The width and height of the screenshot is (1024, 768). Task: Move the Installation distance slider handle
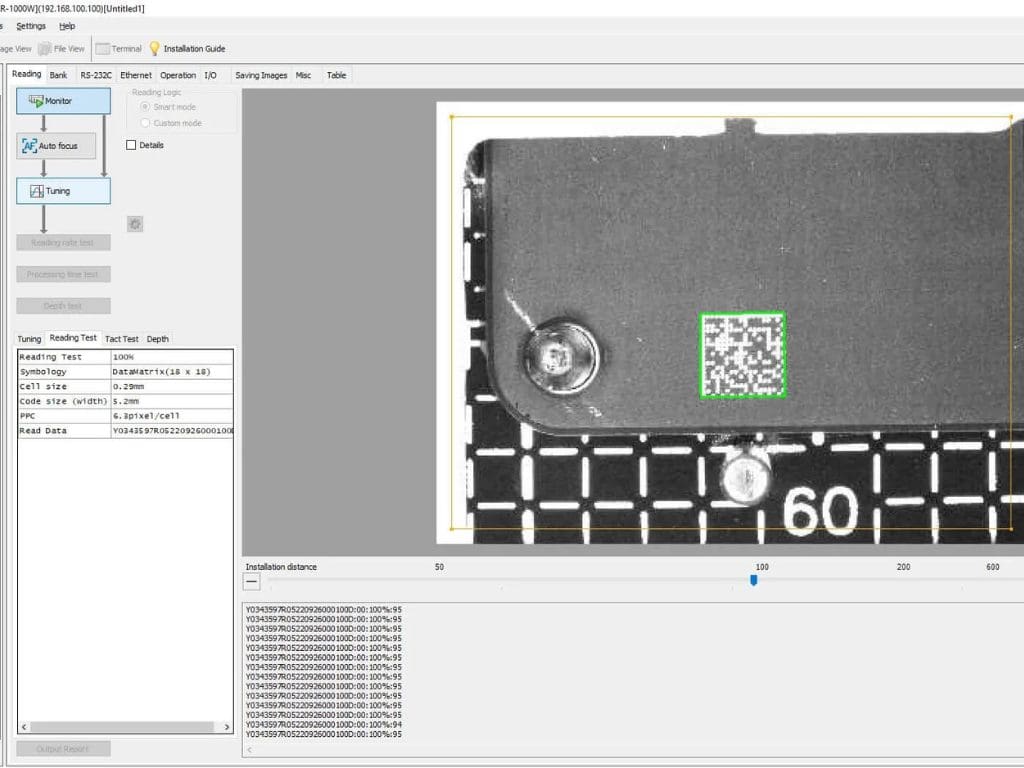tap(754, 580)
